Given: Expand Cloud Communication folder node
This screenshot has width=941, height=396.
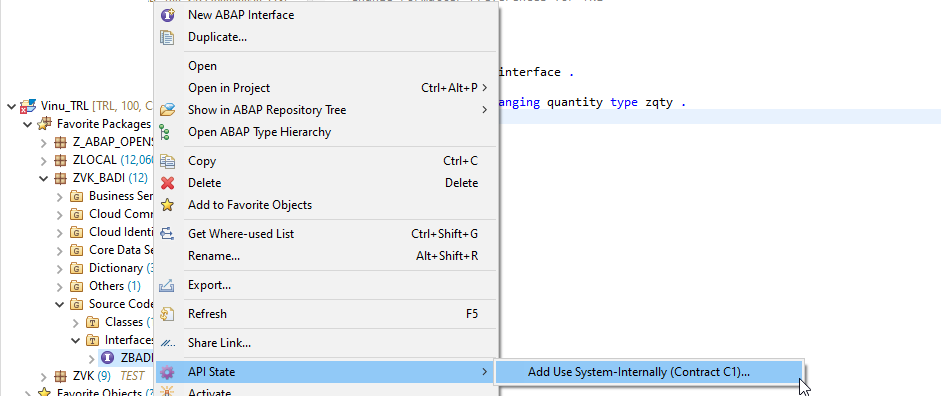Looking at the screenshot, I should [x=59, y=214].
